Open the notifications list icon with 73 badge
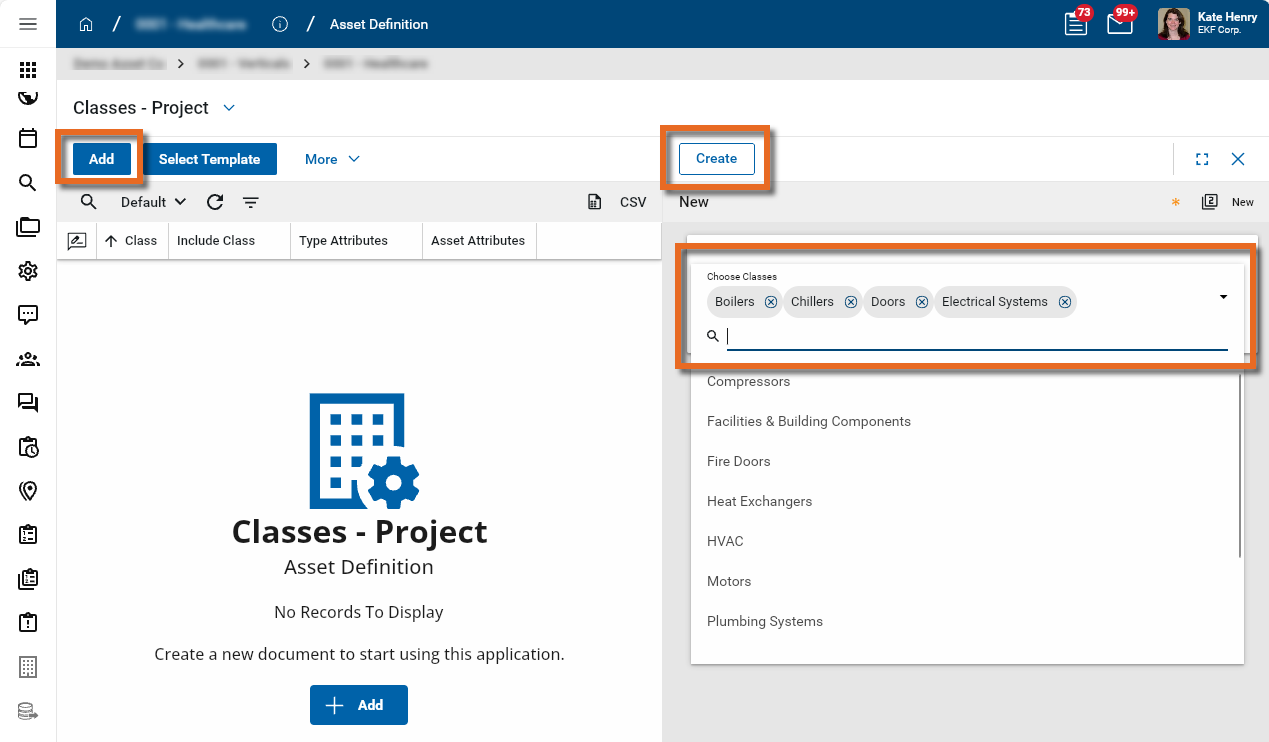This screenshot has width=1269, height=742. click(1076, 24)
